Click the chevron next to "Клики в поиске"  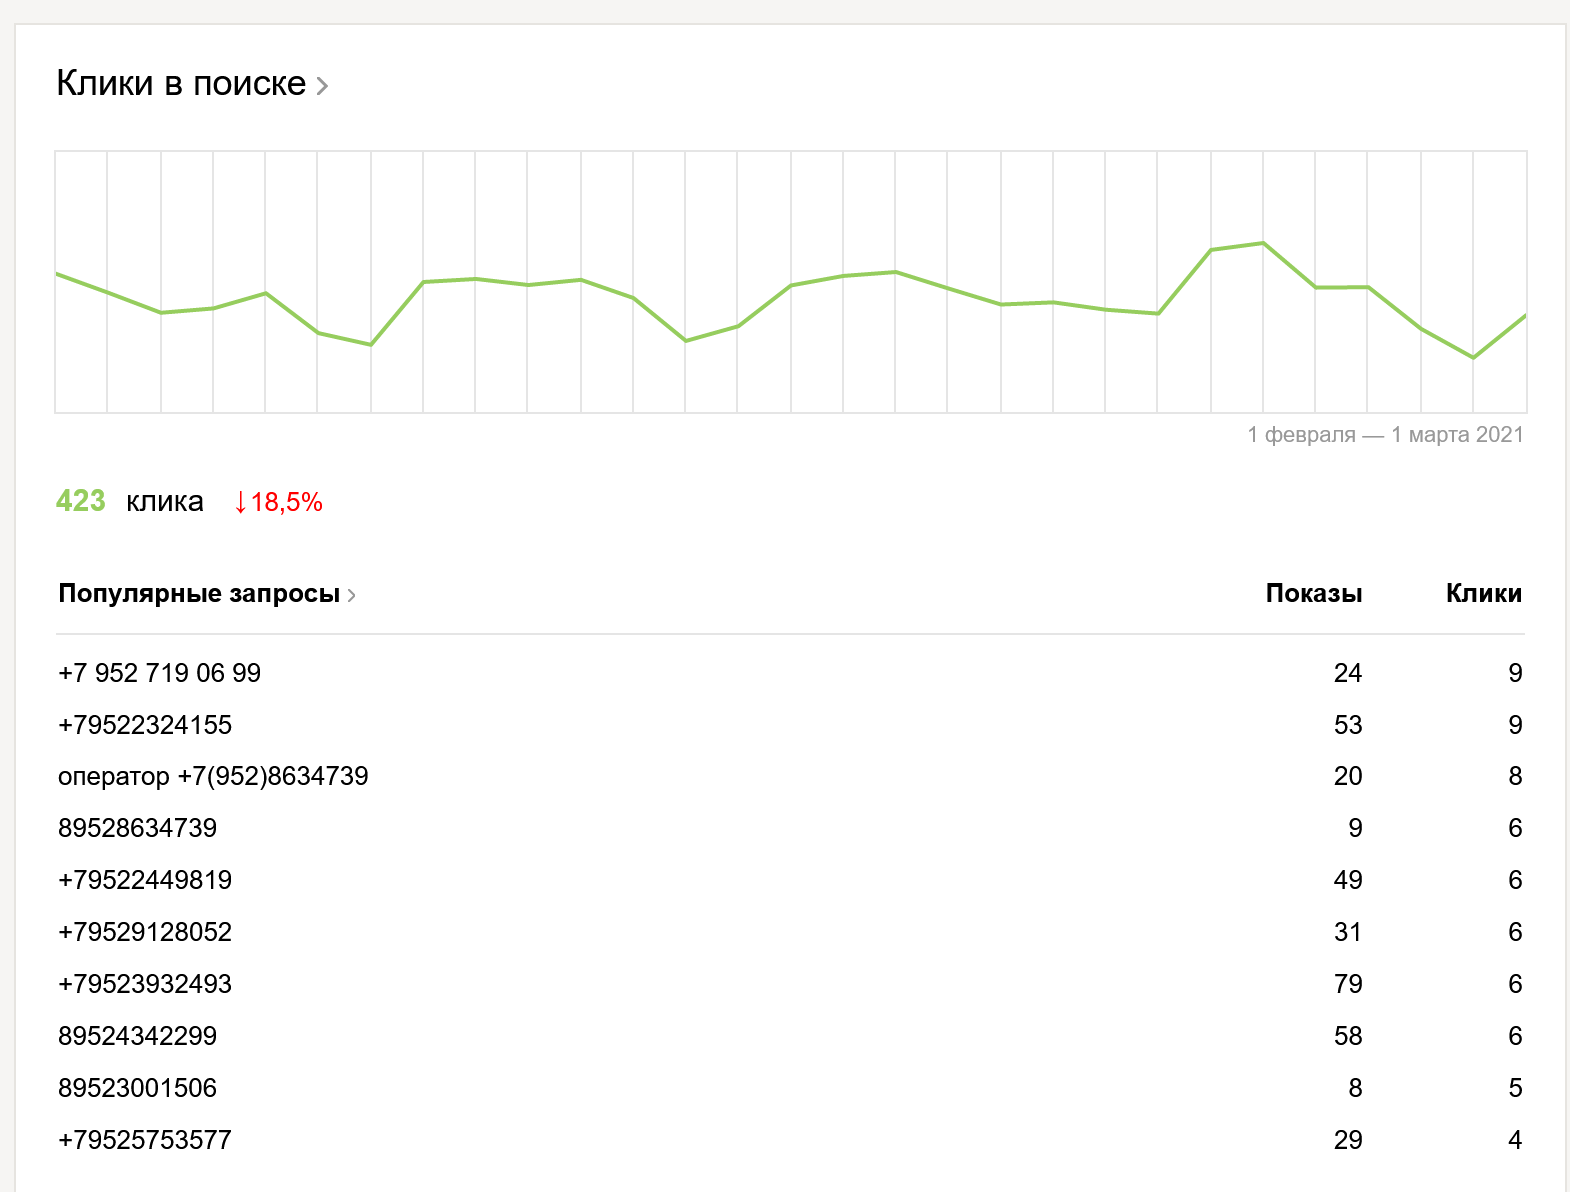pos(322,86)
